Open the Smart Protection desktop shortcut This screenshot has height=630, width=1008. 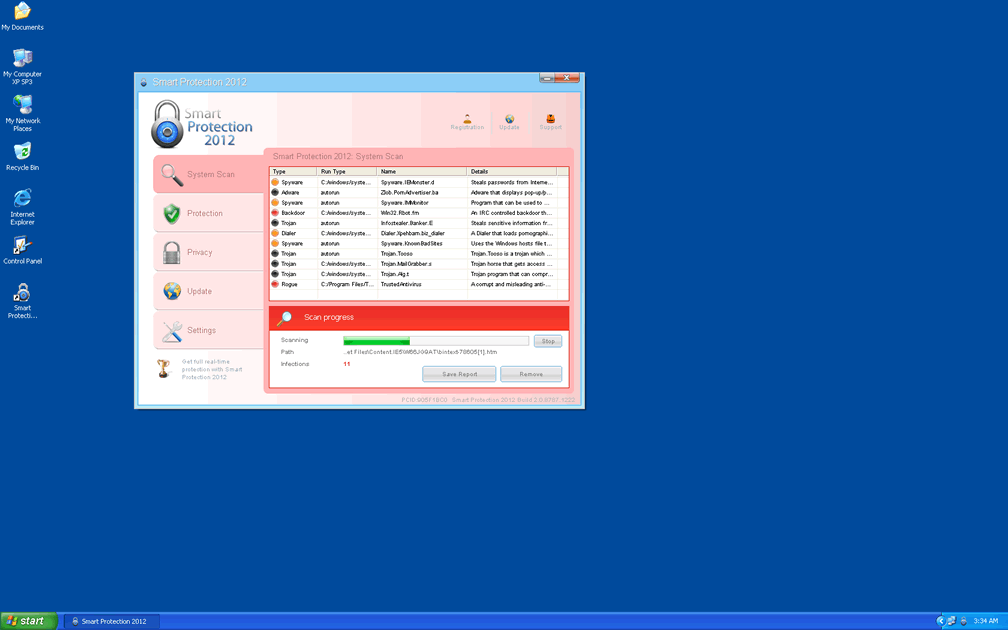pyautogui.click(x=22, y=293)
